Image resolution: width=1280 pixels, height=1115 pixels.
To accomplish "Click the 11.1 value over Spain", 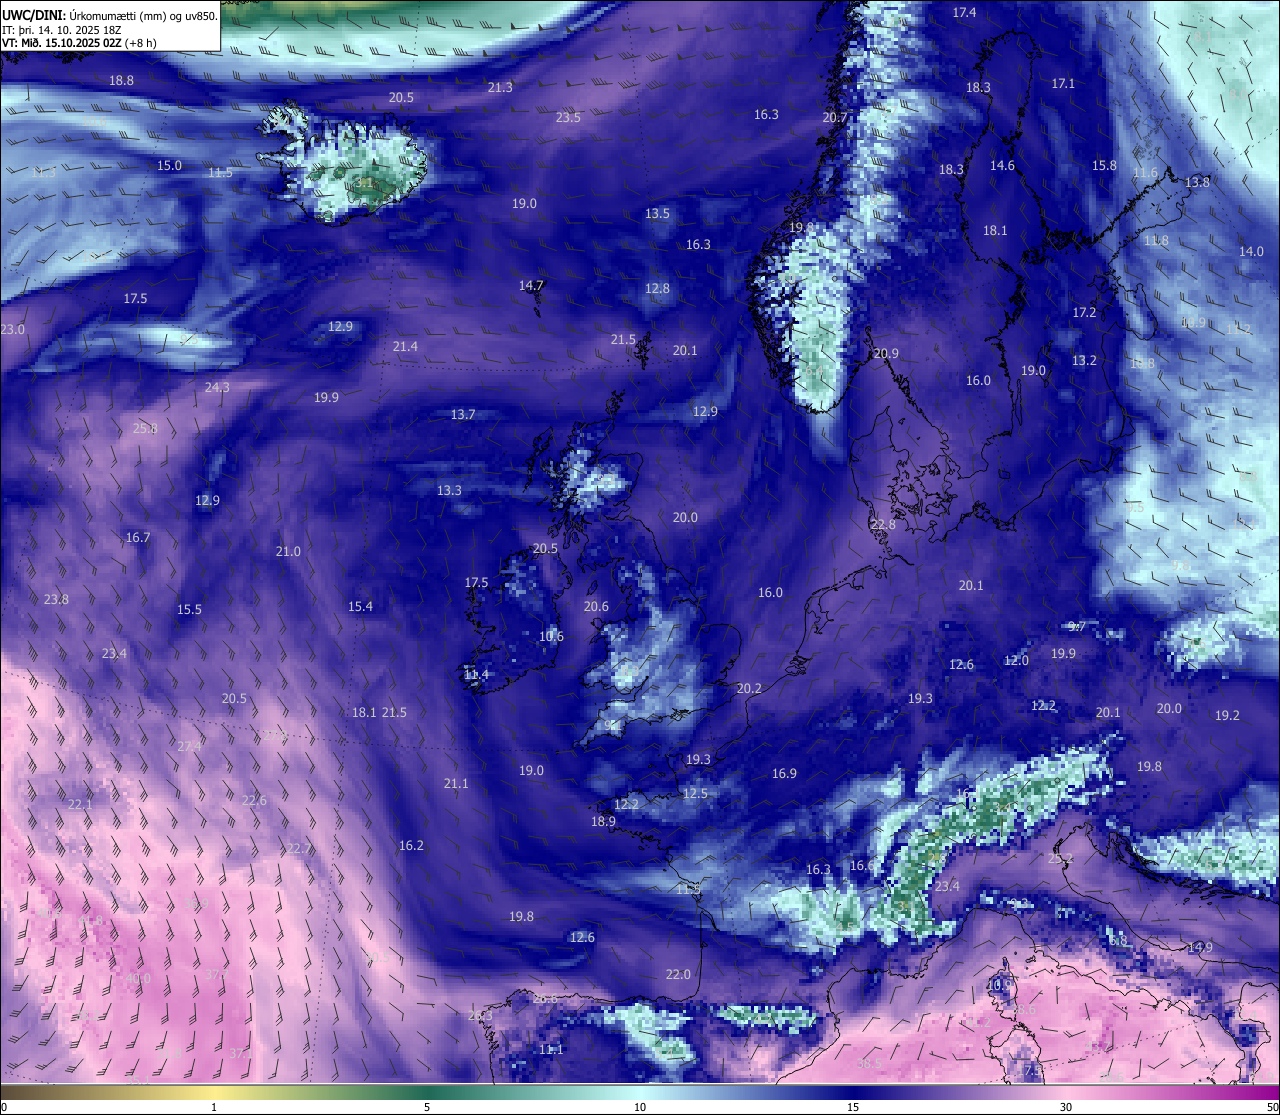I will pyautogui.click(x=551, y=1049).
